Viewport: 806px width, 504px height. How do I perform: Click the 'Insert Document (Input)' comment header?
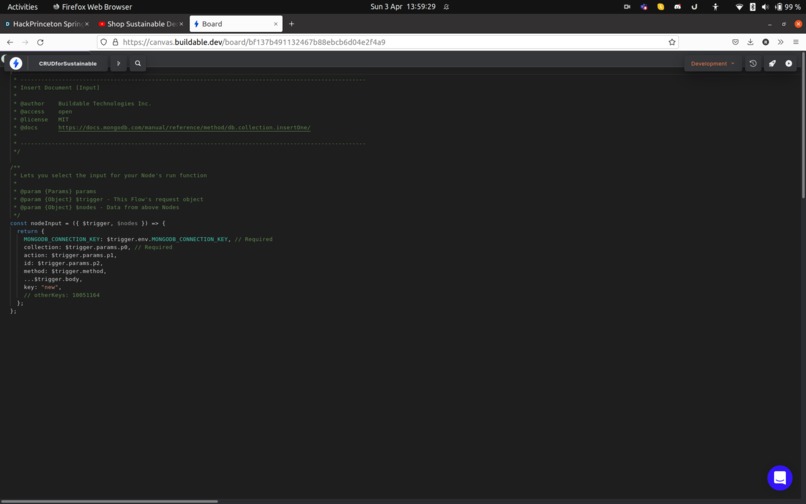pyautogui.click(x=60, y=88)
